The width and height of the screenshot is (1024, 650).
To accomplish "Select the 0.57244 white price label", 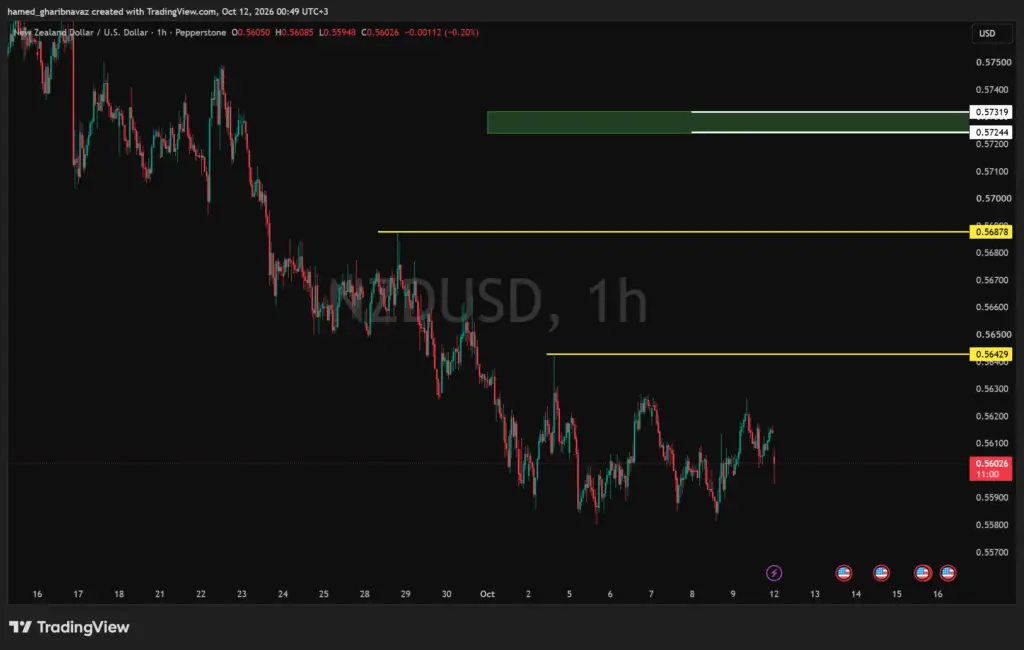I will pyautogui.click(x=991, y=132).
